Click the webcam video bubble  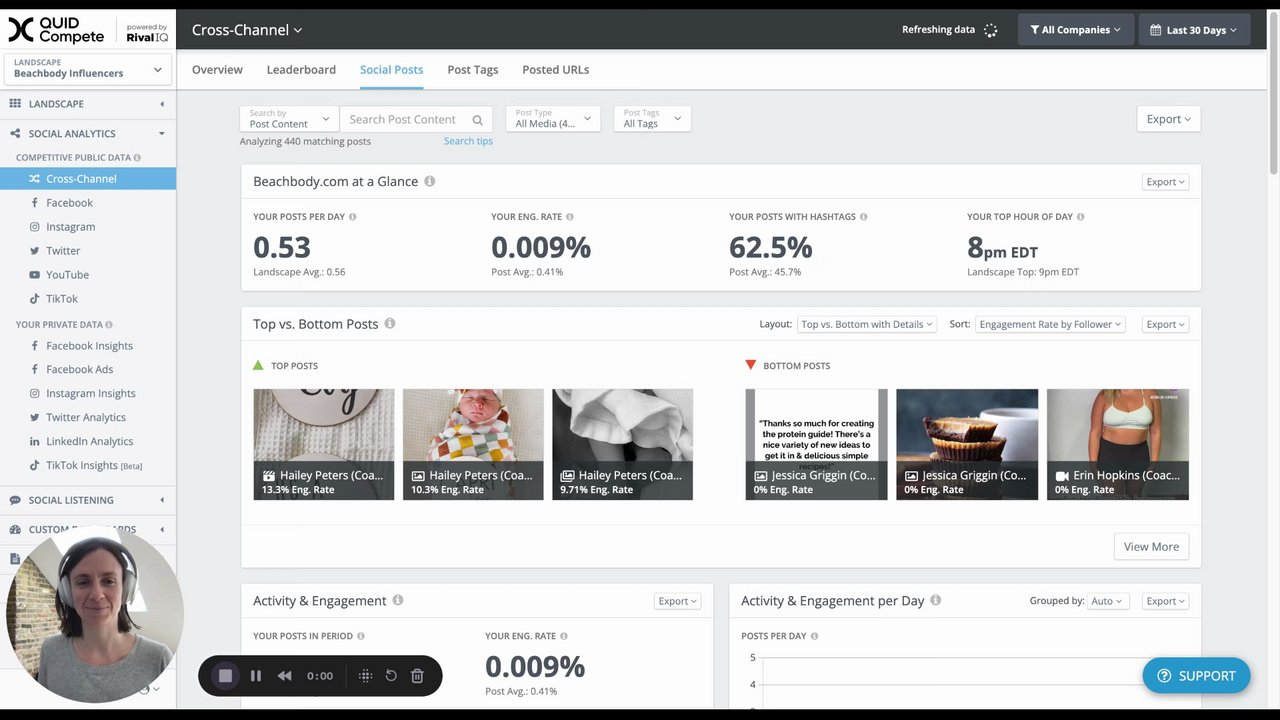(x=94, y=612)
